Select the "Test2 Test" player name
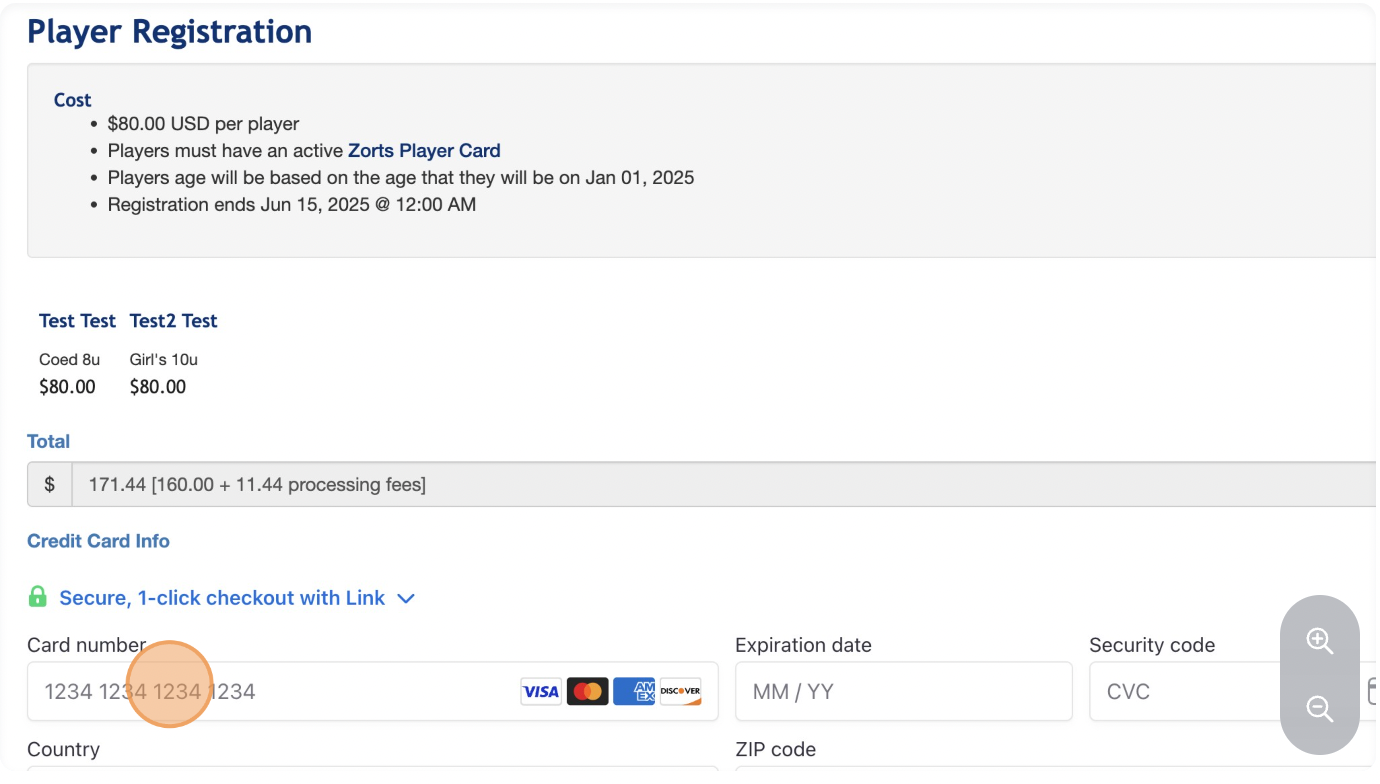 [x=174, y=321]
